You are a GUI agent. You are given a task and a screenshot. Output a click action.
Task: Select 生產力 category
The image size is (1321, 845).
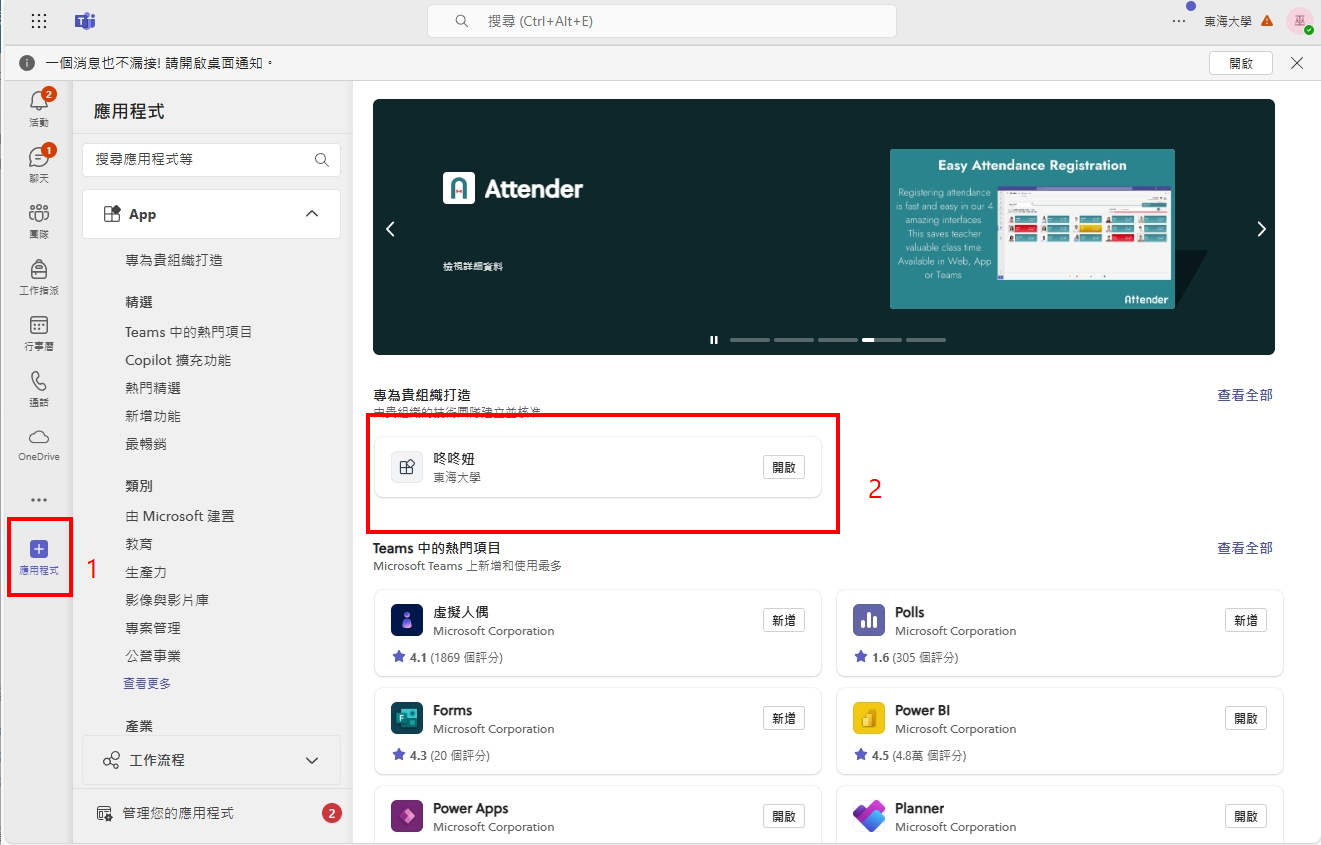point(146,572)
